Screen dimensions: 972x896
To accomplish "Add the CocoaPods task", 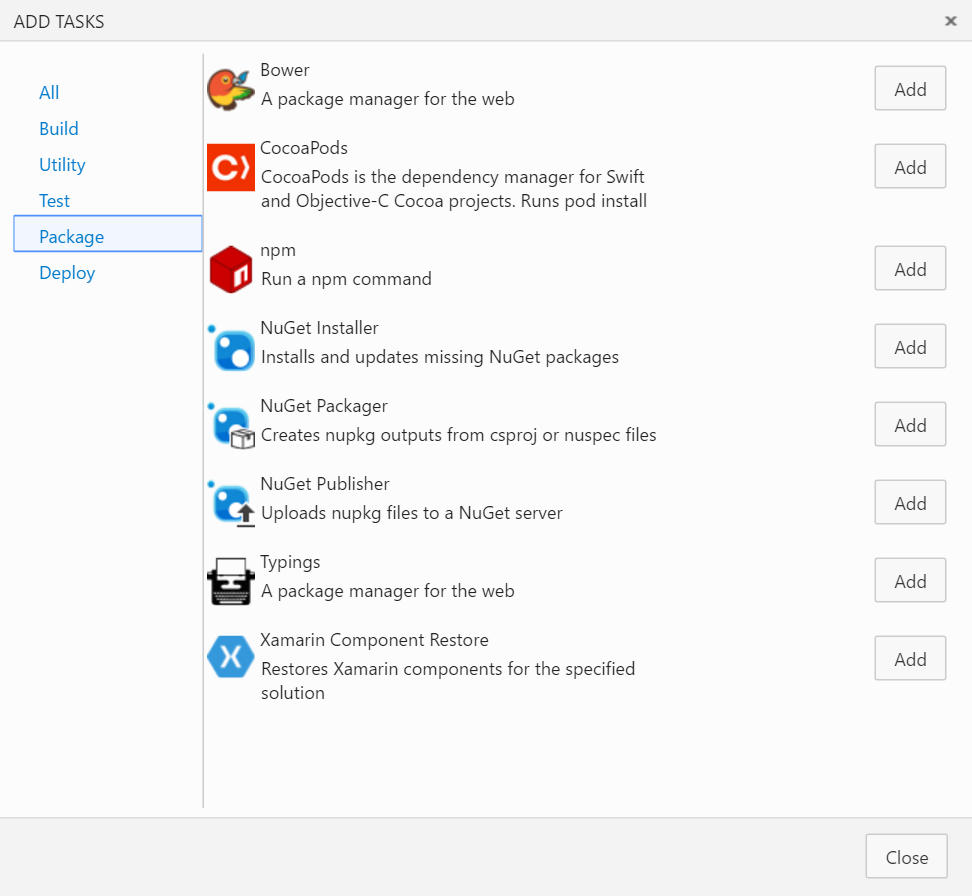I will pos(910,166).
